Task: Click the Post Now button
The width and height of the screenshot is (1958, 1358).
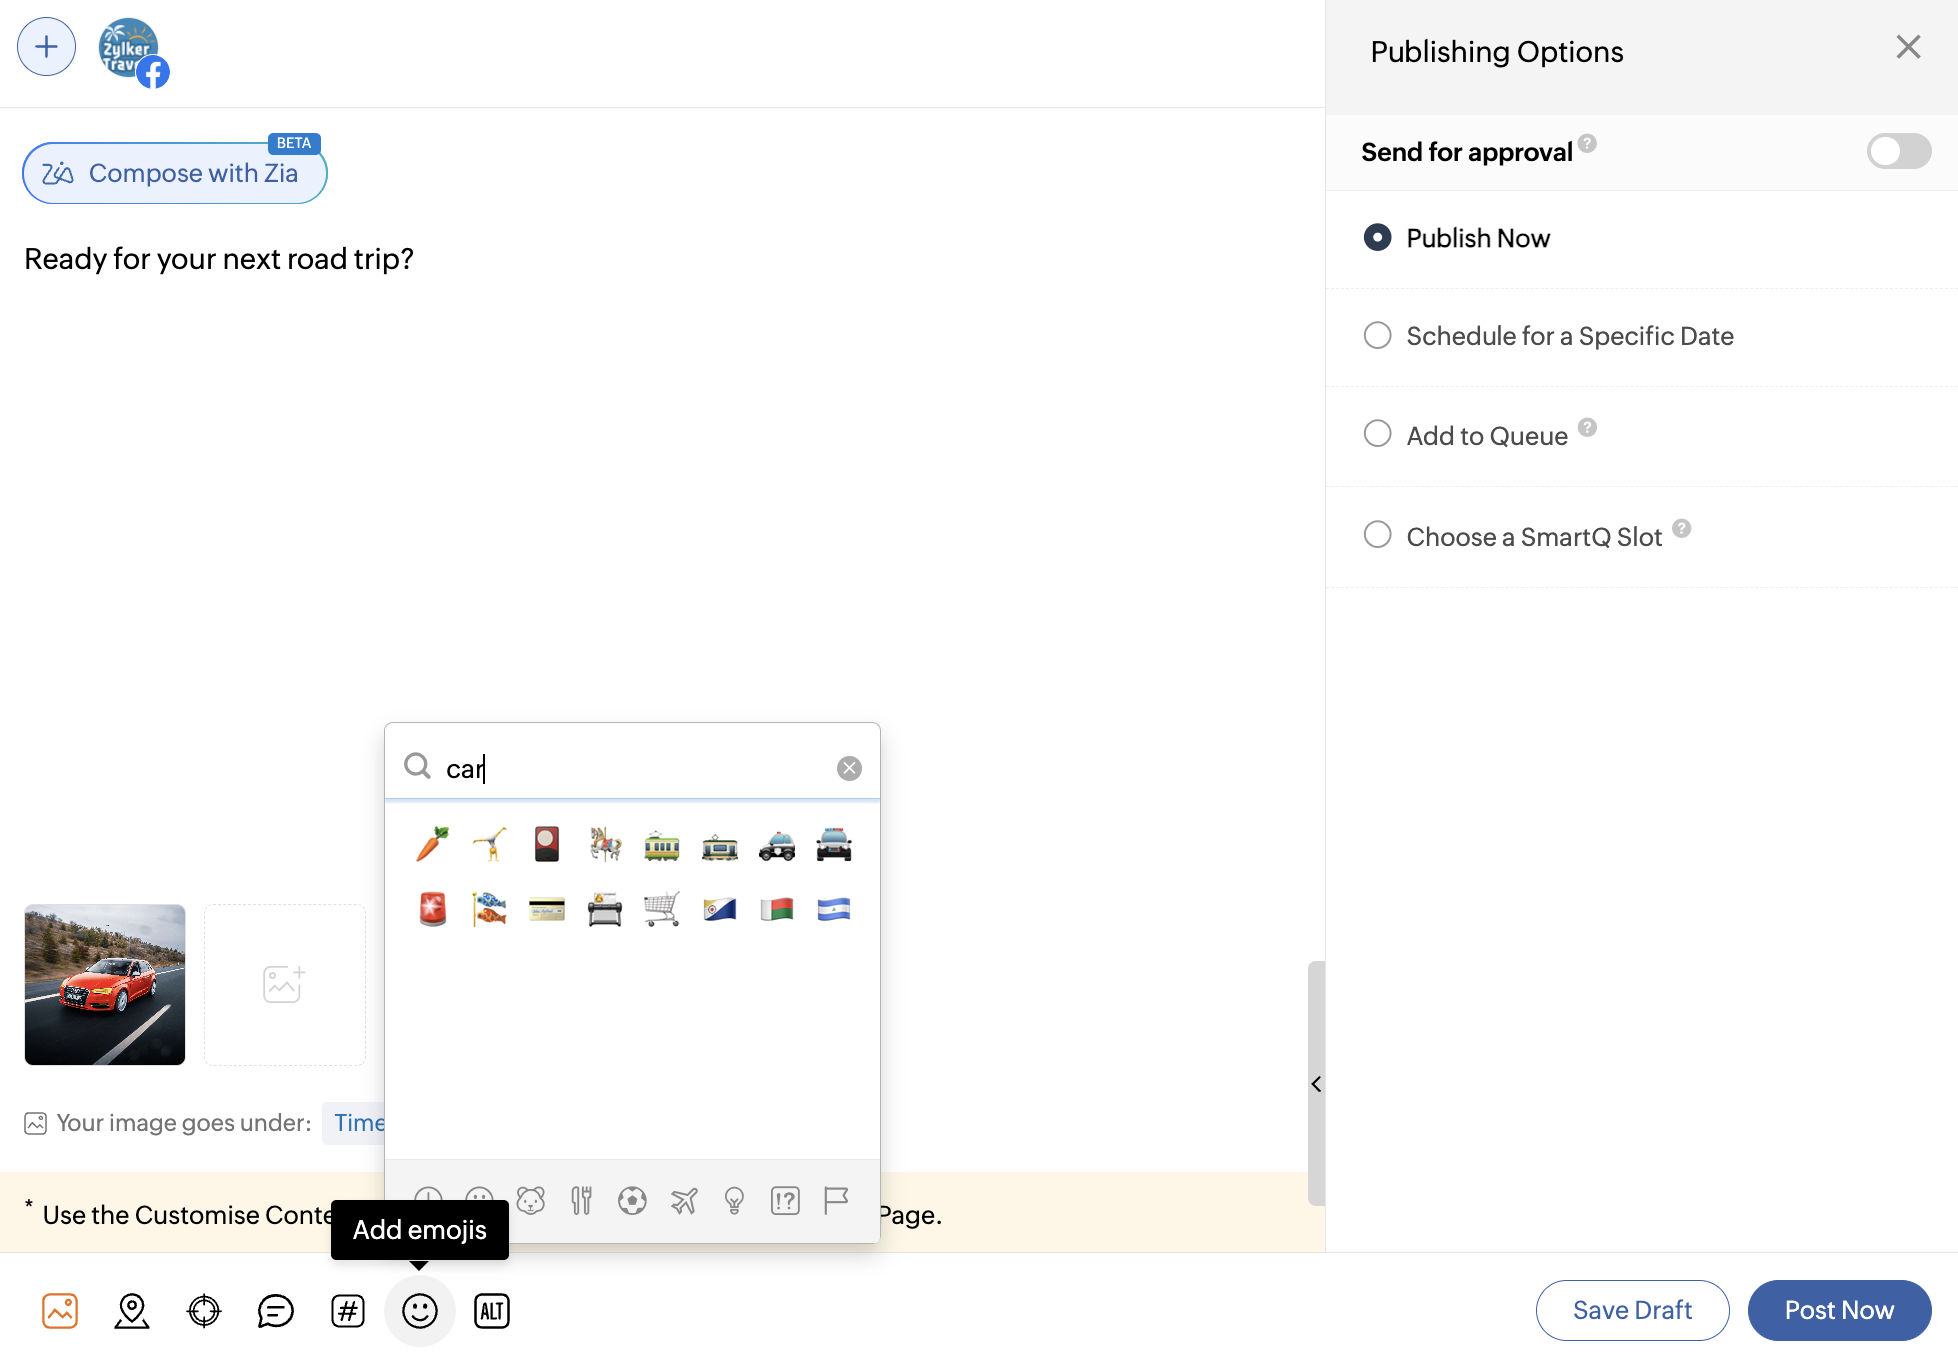Action: point(1839,1310)
